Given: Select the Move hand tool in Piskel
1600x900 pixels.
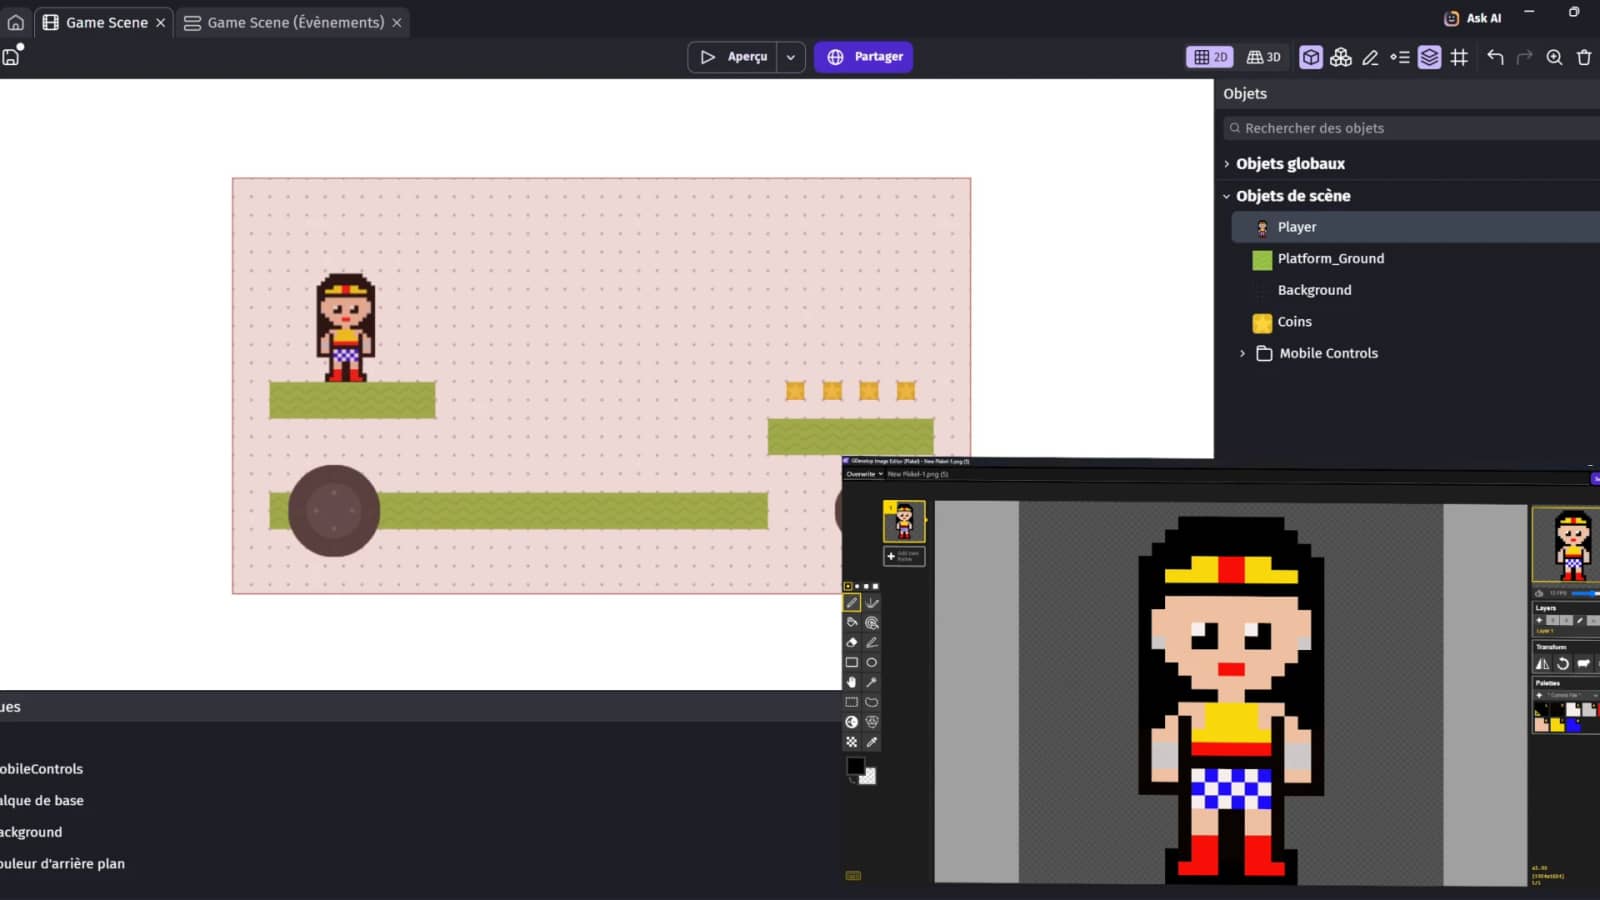Looking at the screenshot, I should 852,682.
